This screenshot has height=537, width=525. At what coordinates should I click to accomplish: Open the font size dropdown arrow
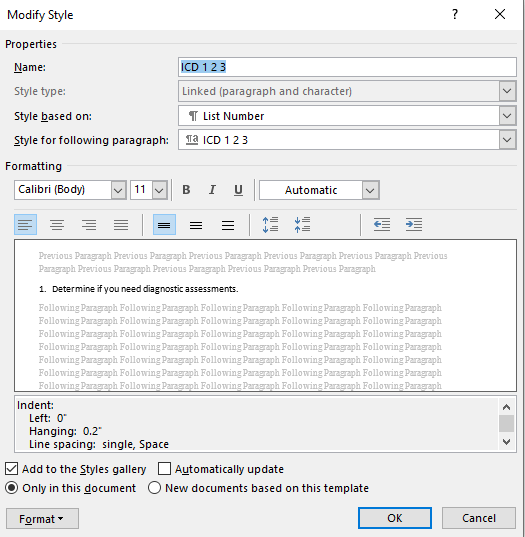pyautogui.click(x=159, y=190)
